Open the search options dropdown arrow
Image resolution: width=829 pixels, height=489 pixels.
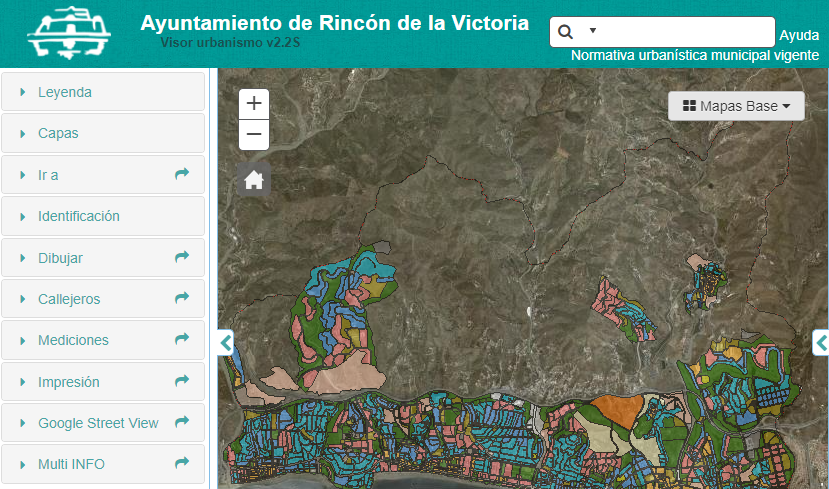click(x=593, y=31)
